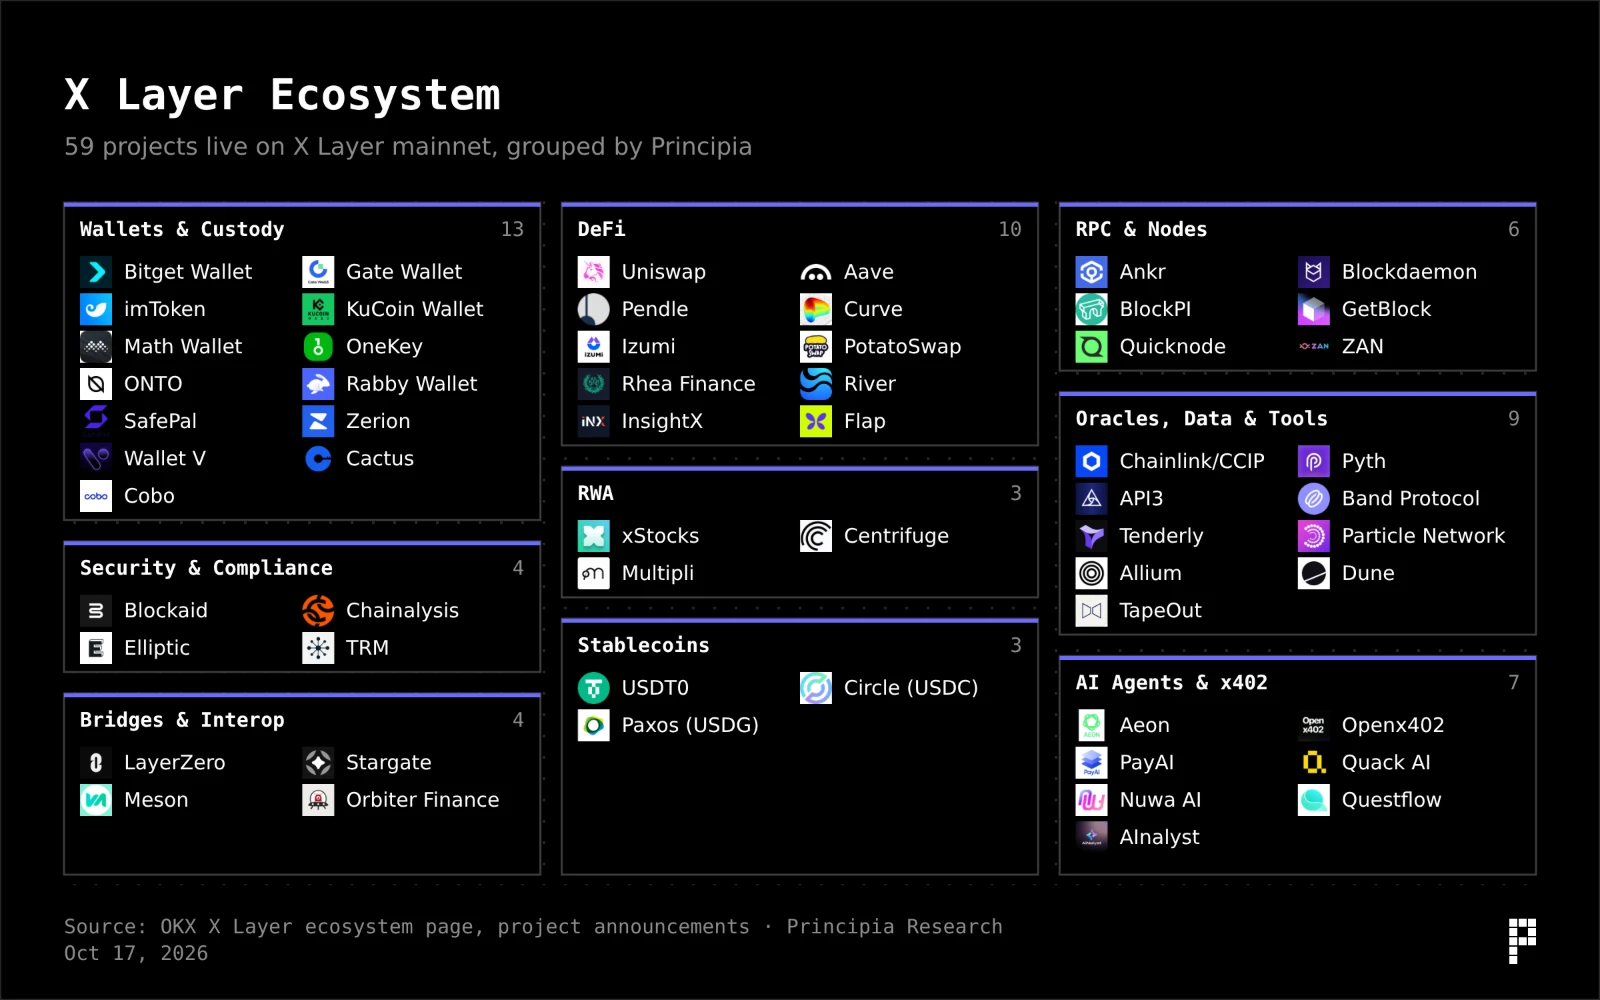The image size is (1600, 1000).
Task: Select the Chainalysis orange logo
Action: (x=318, y=610)
